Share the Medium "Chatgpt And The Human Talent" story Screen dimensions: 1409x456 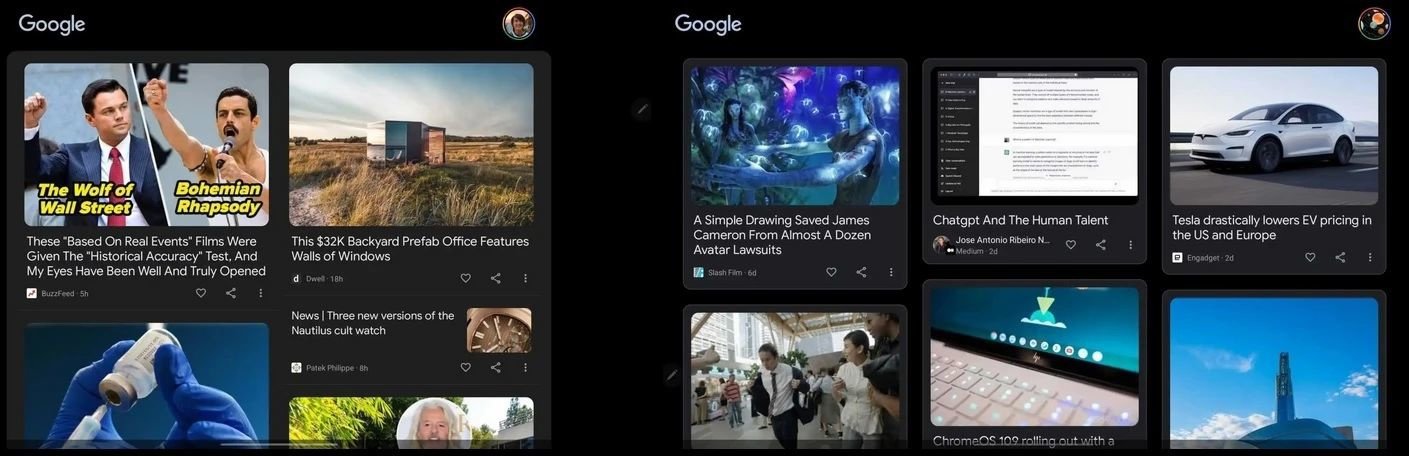[x=1101, y=245]
